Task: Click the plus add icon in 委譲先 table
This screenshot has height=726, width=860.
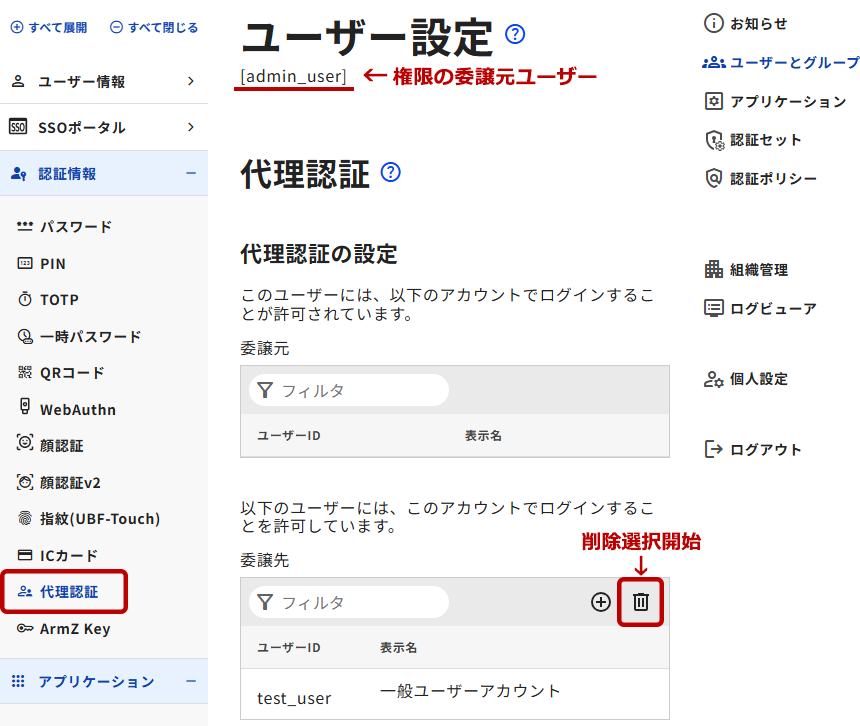Action: click(x=600, y=602)
